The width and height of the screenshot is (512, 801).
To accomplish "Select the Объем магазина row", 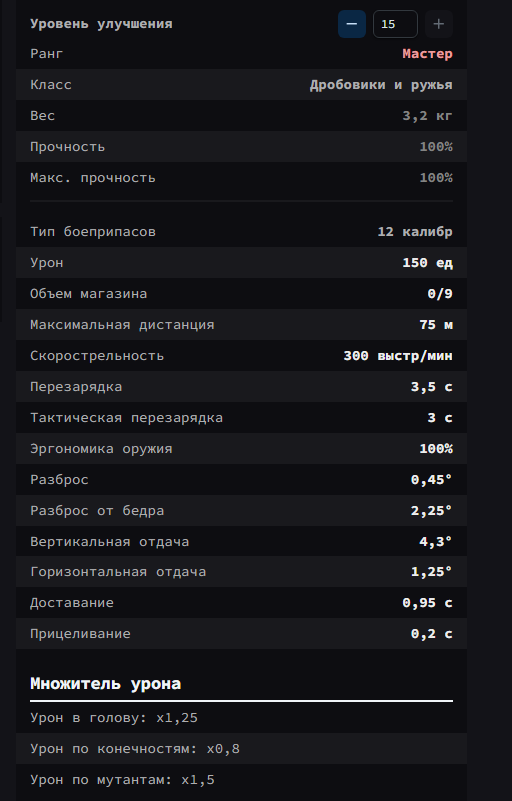I will click(x=241, y=294).
